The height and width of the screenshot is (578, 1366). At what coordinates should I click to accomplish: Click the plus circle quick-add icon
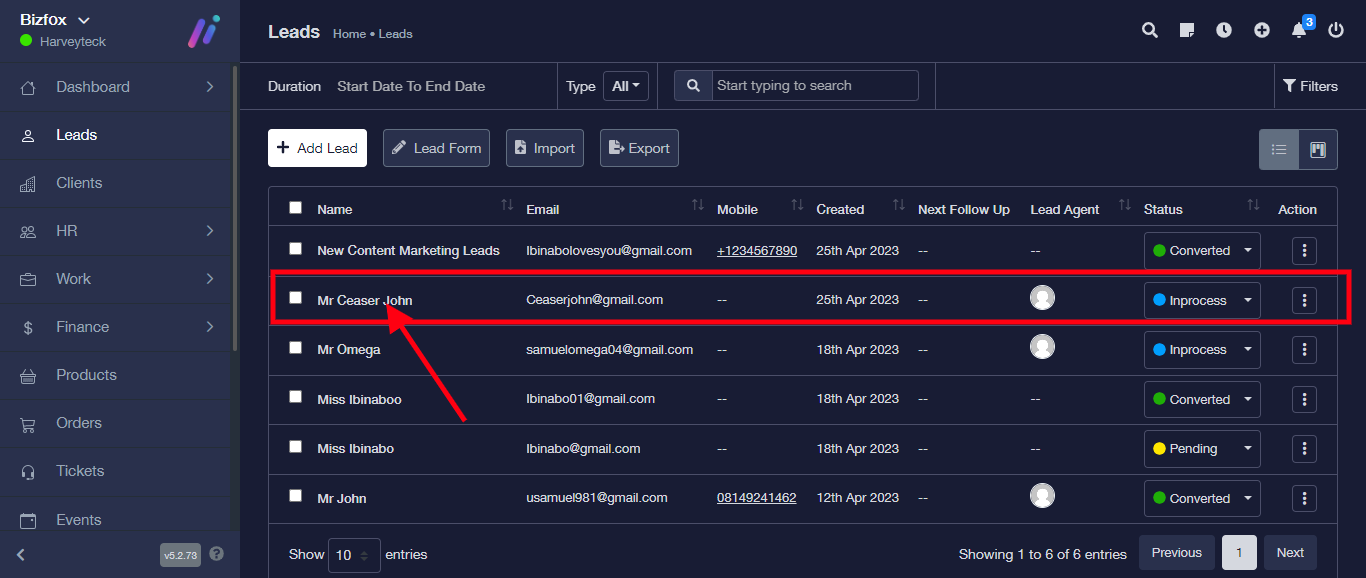1262,31
